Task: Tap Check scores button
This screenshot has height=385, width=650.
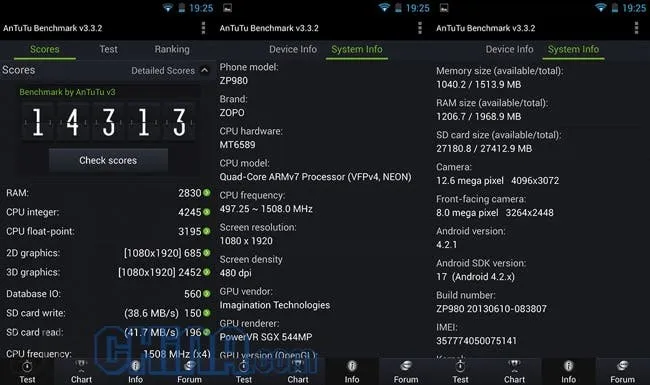Action: (x=108, y=160)
